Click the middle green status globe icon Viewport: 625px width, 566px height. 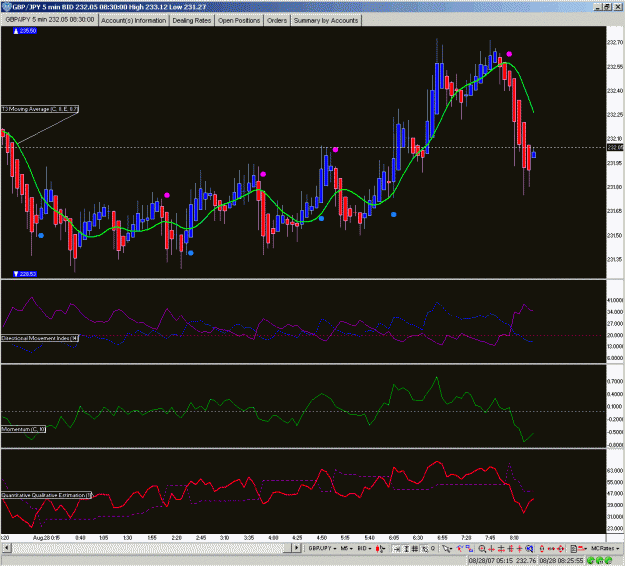tap(600, 560)
